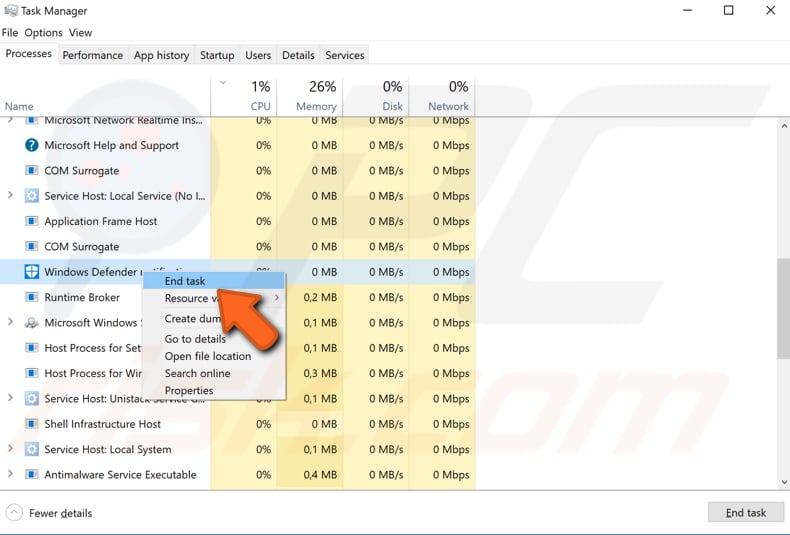The width and height of the screenshot is (790, 535).
Task: Expand Service Host: Unistack Service row
Action: pos(10,398)
